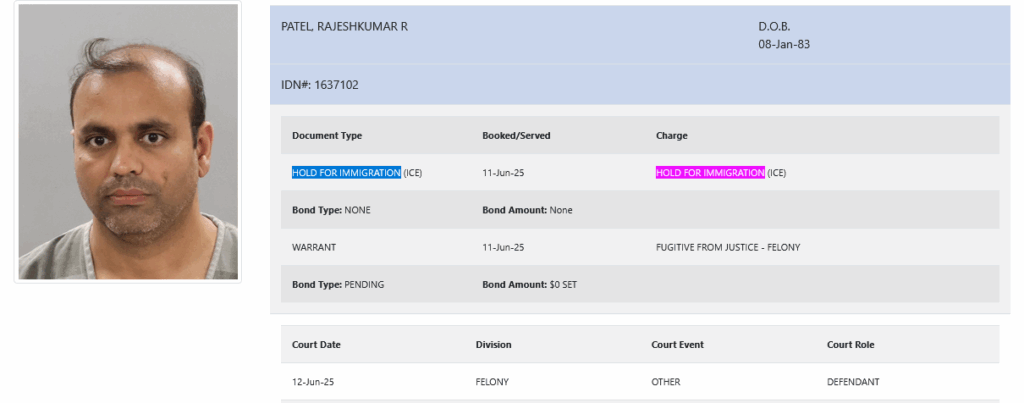Click the Document Type column header

[x=327, y=136]
